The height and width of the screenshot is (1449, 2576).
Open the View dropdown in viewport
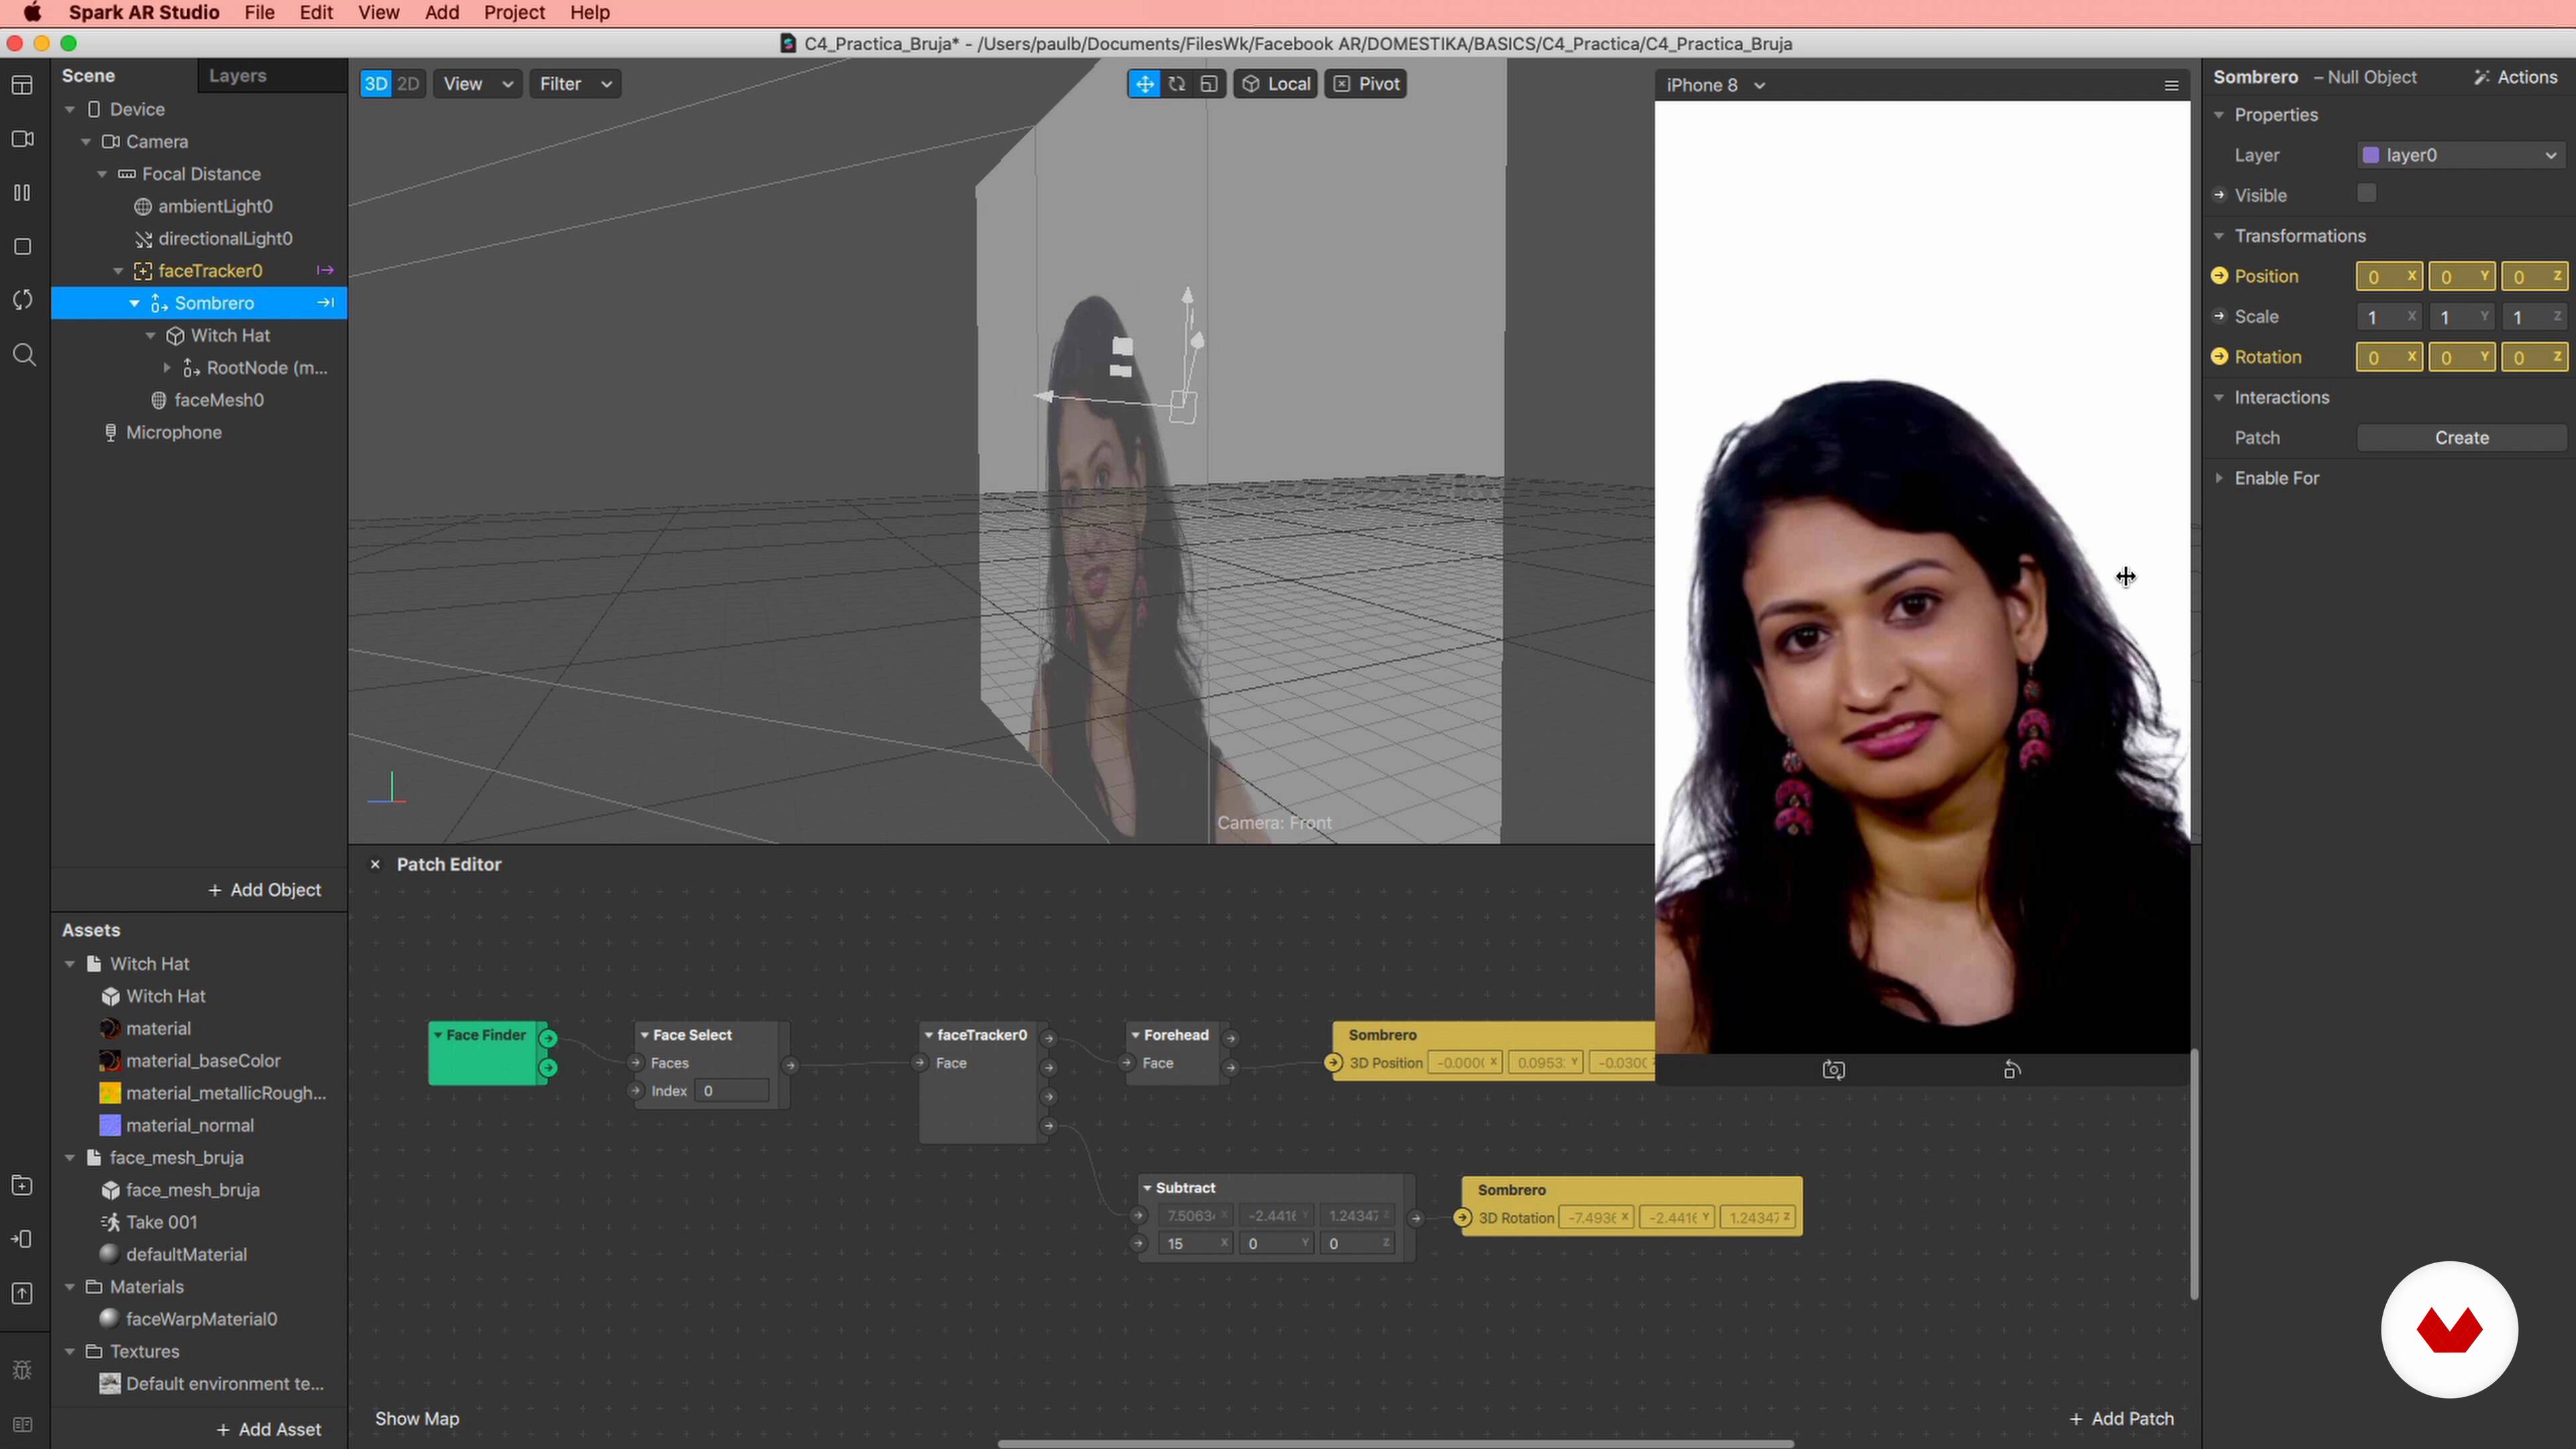pyautogui.click(x=478, y=84)
